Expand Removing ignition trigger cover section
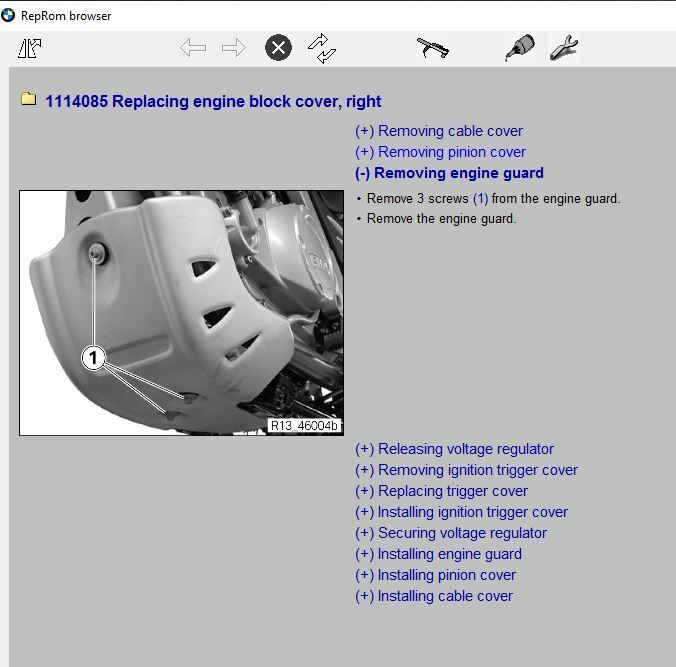This screenshot has height=667, width=676. tap(466, 470)
